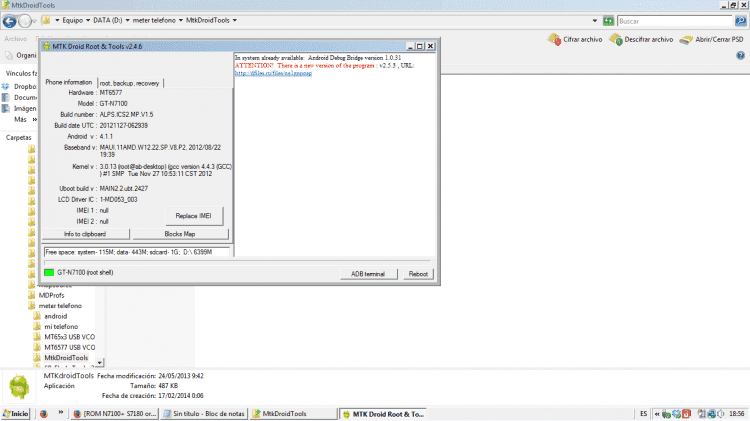
Task: Click the MTK Droid Tools title bar Android icon
Action: coord(46,46)
